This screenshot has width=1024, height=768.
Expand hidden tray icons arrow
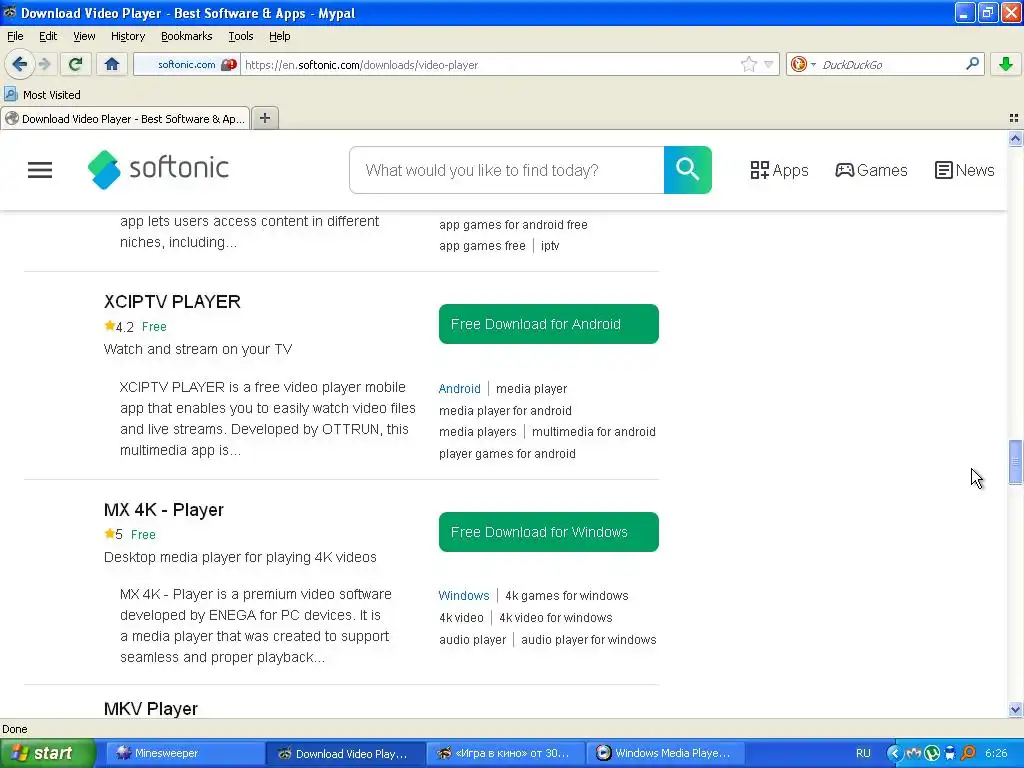[x=895, y=753]
